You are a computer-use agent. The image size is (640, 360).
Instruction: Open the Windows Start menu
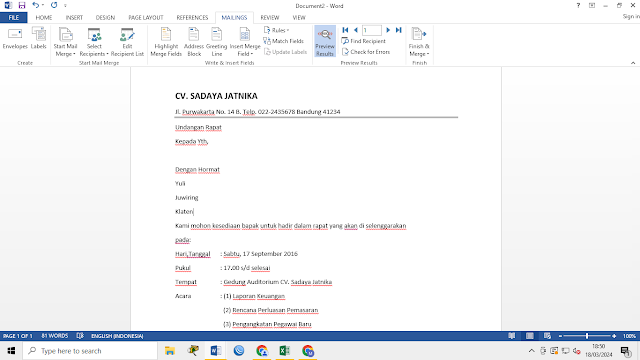pos(11,351)
